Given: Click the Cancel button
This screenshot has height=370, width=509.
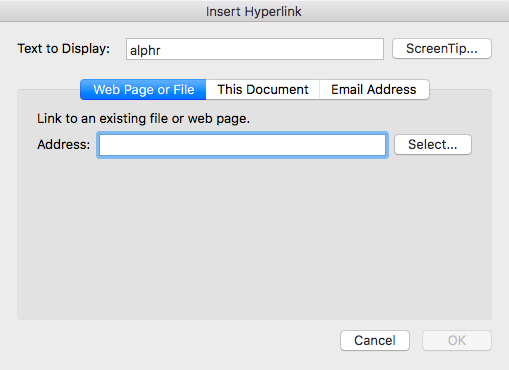Looking at the screenshot, I should pos(375,341).
